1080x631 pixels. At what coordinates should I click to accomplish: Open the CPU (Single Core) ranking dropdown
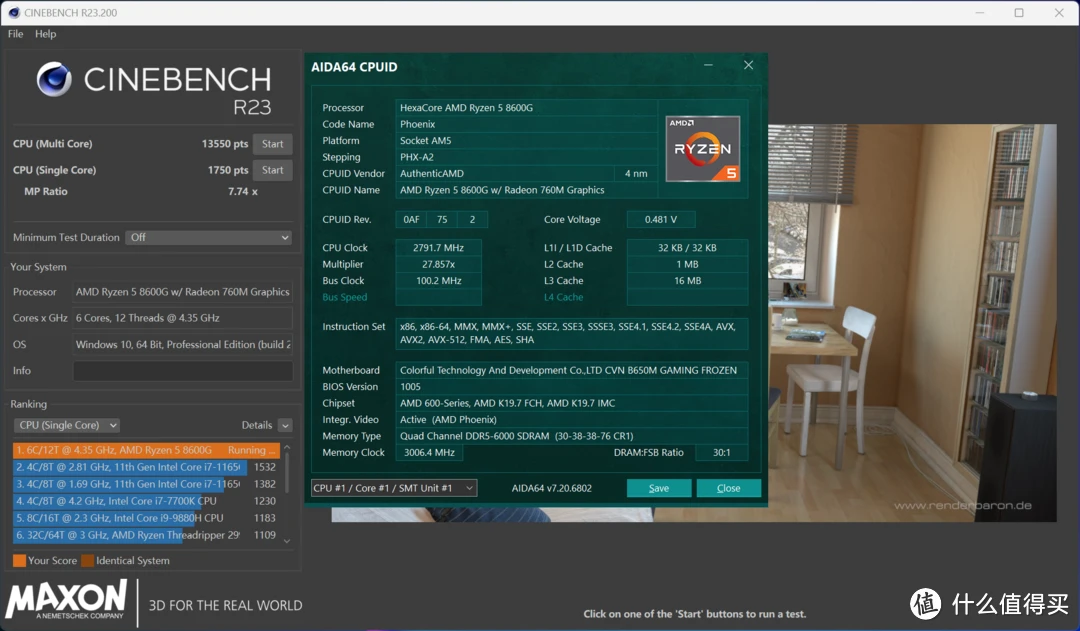(67, 425)
